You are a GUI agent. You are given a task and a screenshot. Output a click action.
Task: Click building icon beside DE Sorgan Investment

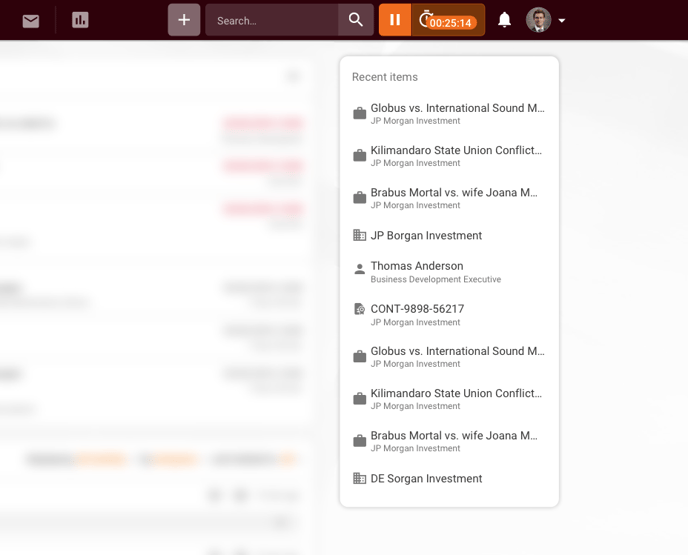tap(359, 478)
